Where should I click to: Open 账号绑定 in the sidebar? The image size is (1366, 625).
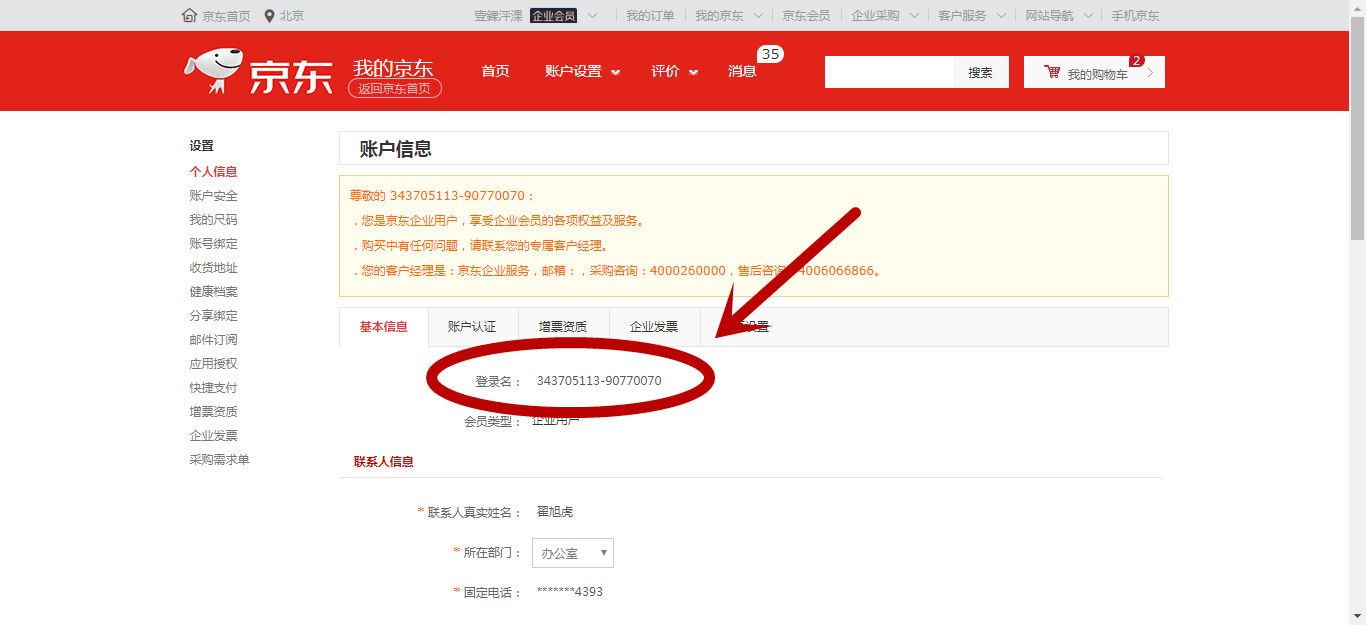pos(213,244)
